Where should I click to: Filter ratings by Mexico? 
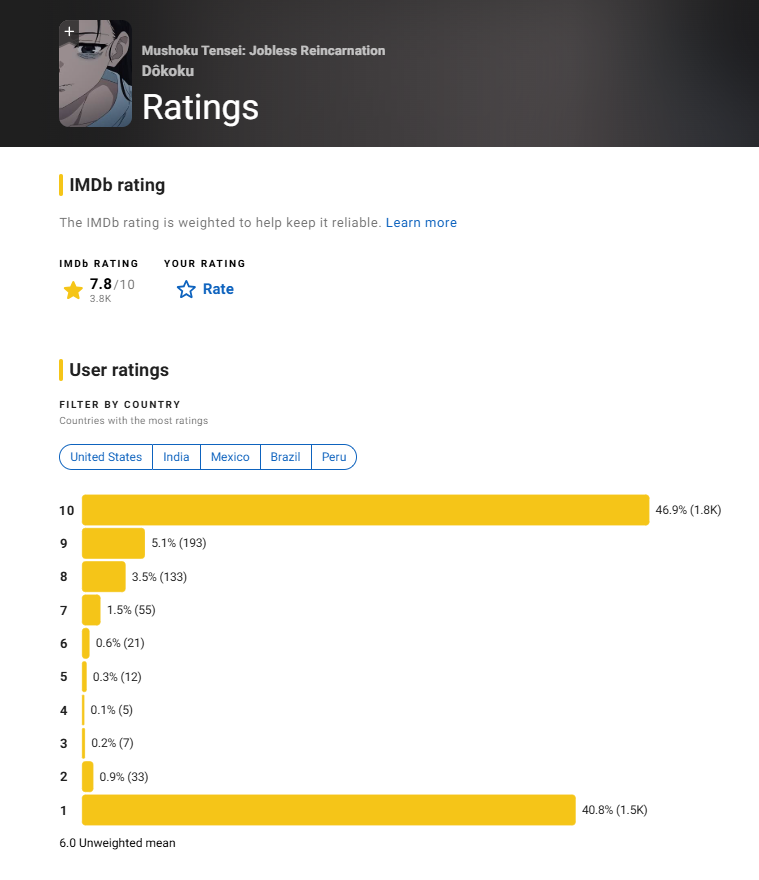pyautogui.click(x=230, y=457)
